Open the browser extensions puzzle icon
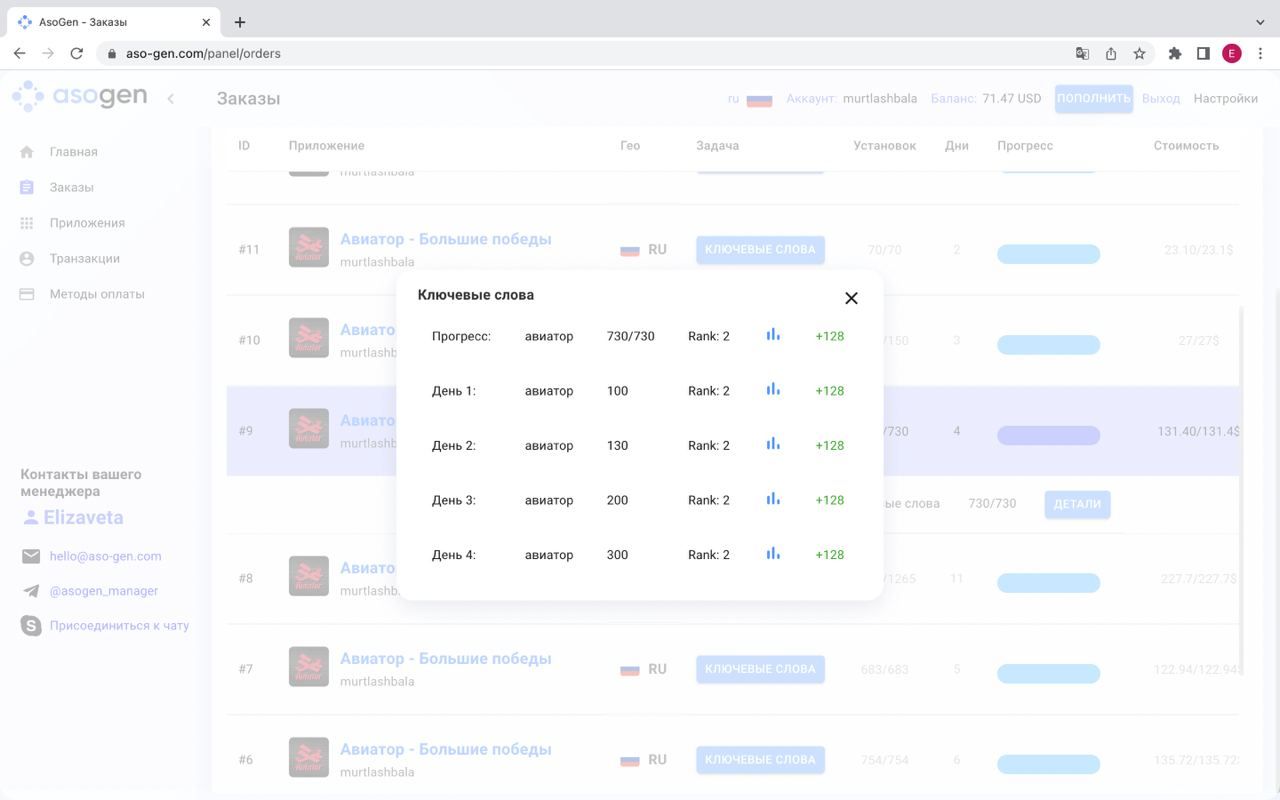 click(x=1175, y=53)
